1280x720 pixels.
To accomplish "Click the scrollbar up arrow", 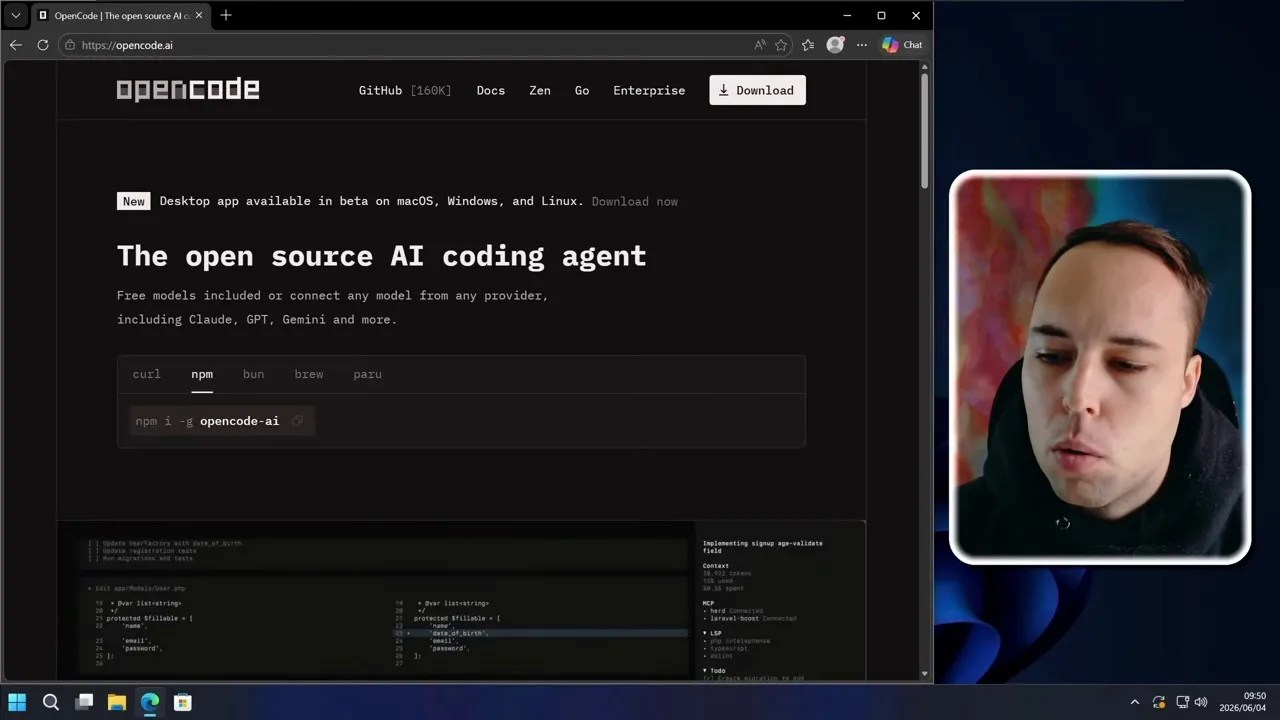I will pyautogui.click(x=925, y=67).
